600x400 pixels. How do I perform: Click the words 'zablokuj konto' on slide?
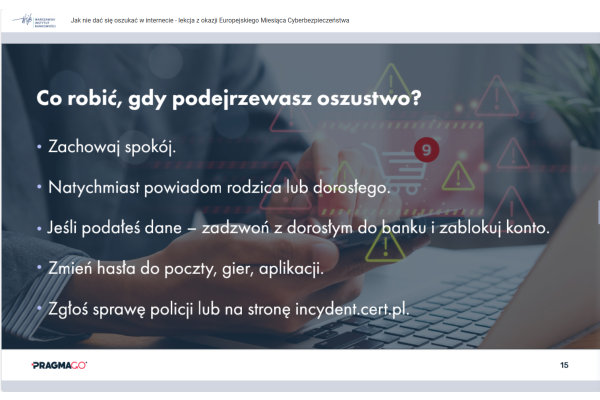pyautogui.click(x=497, y=227)
